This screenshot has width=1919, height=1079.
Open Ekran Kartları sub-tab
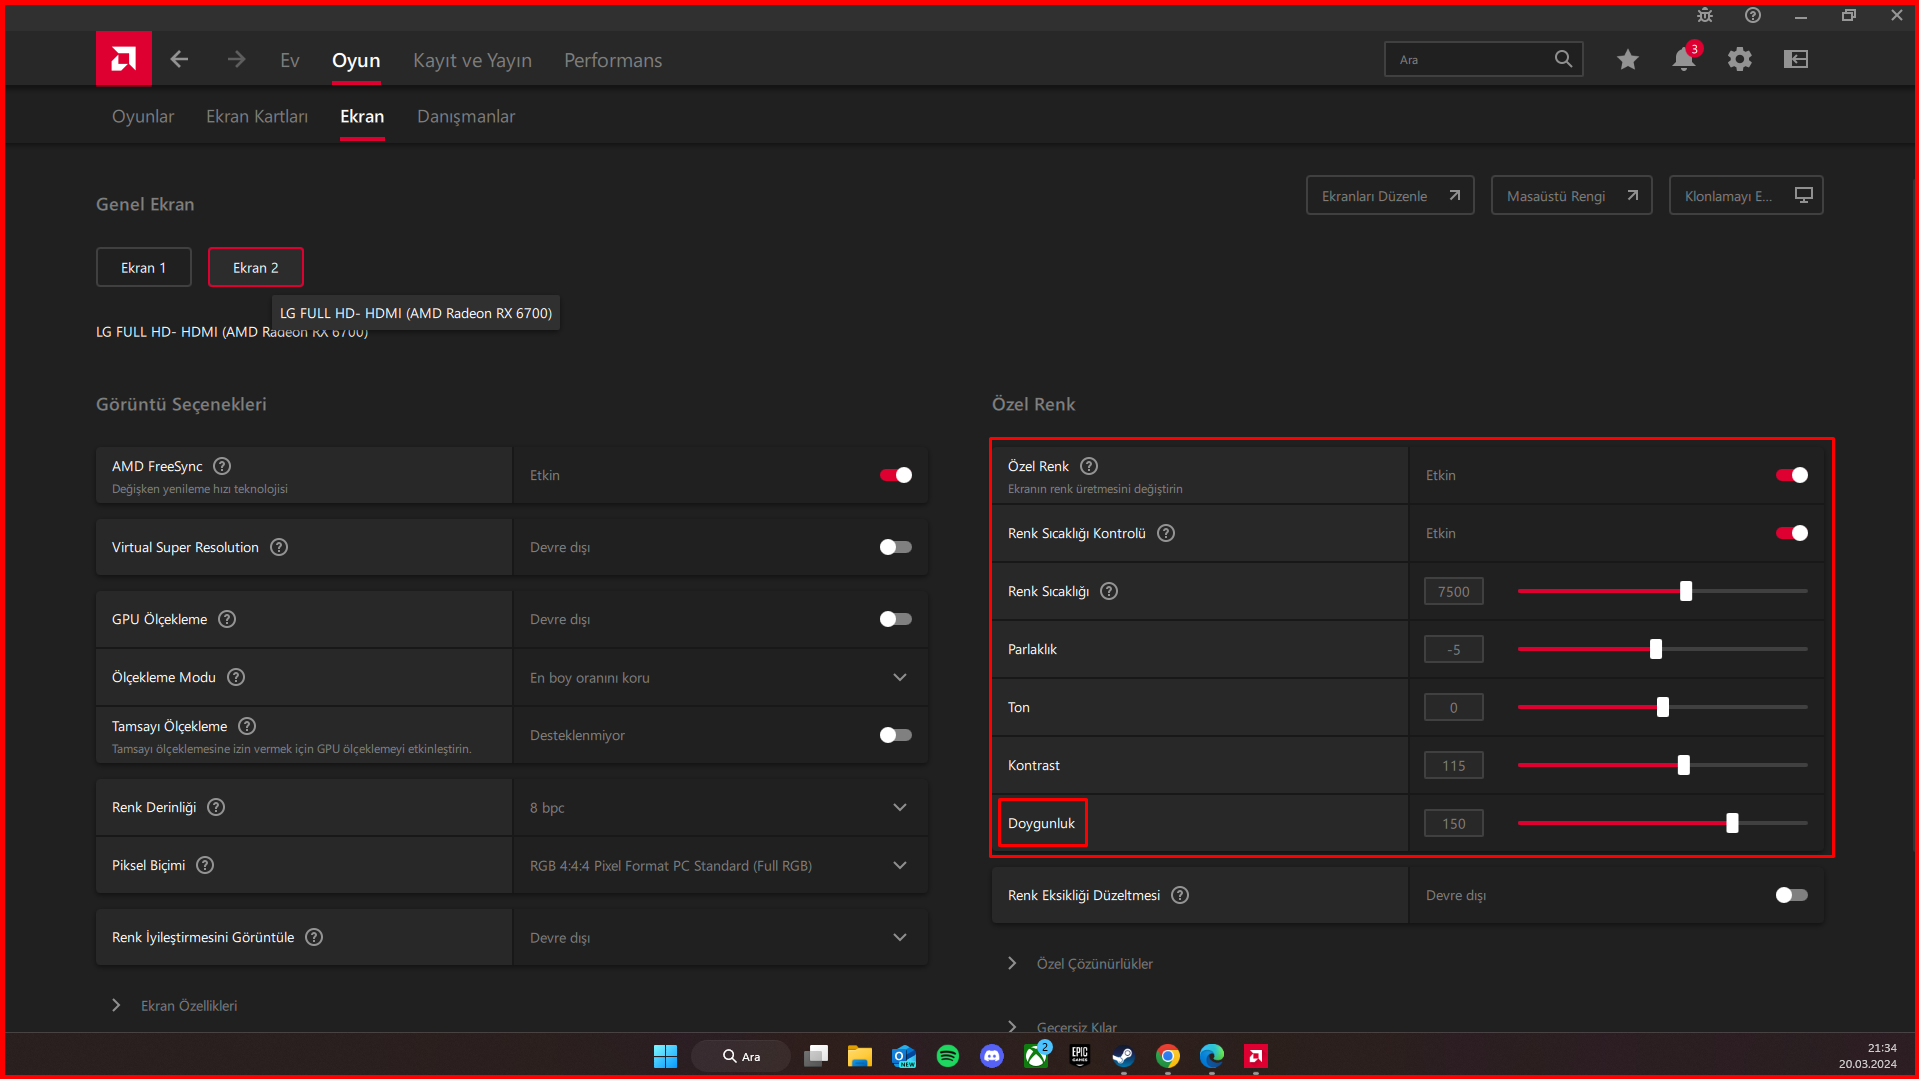[257, 116]
